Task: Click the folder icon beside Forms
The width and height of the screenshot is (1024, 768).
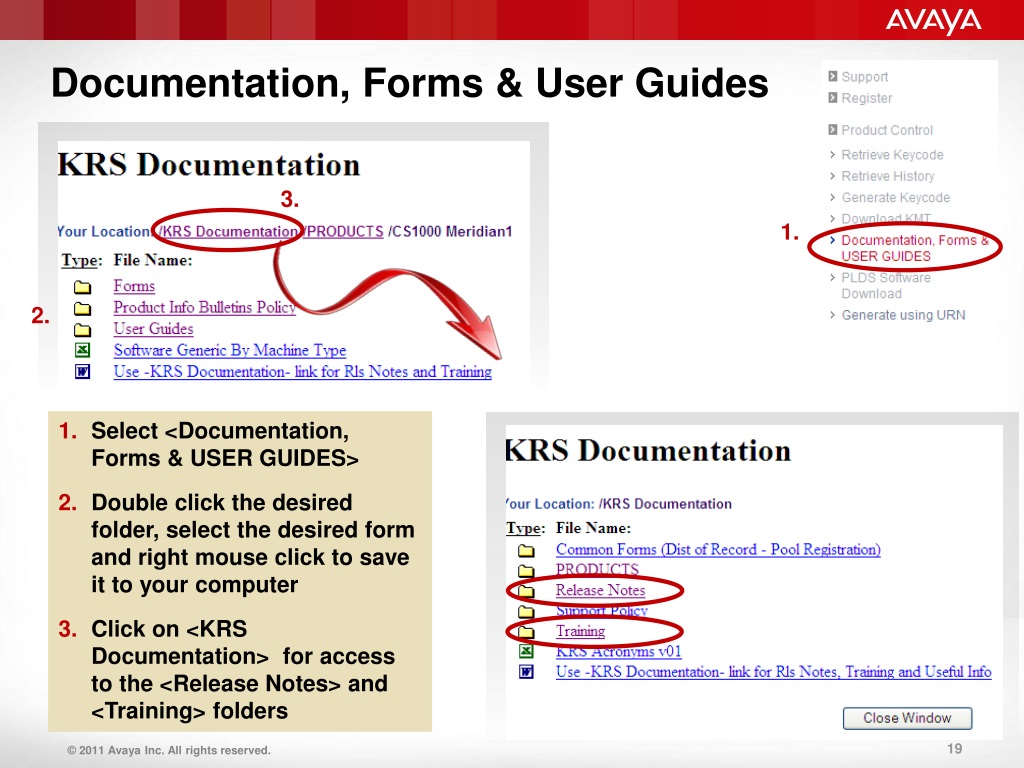Action: point(82,287)
